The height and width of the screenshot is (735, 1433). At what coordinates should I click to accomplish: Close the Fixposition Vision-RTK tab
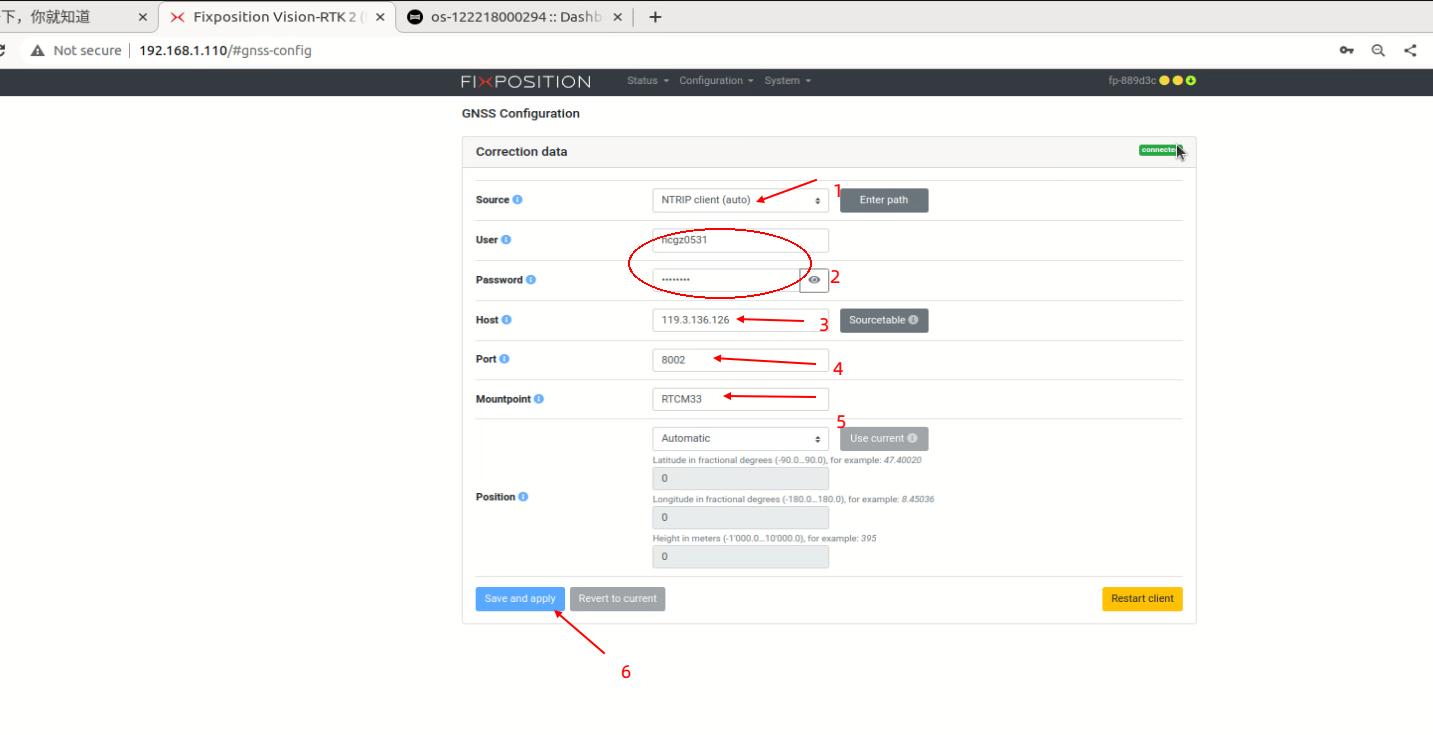[x=381, y=18]
